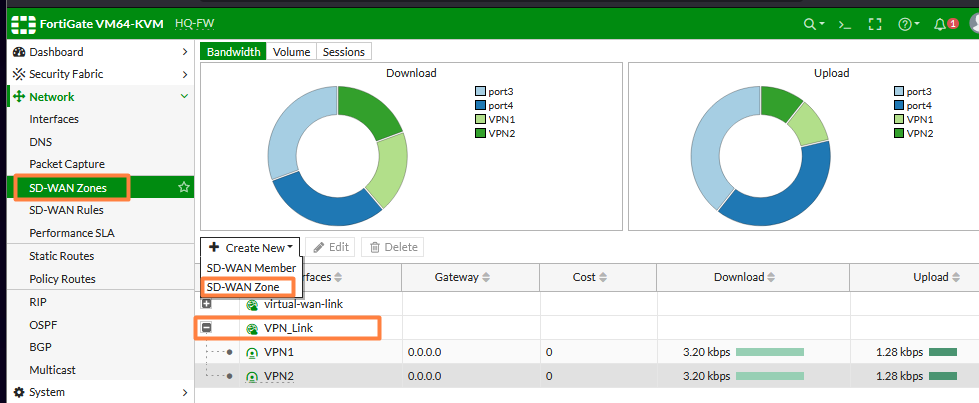The height and width of the screenshot is (403, 979).
Task: Click the Security Fabric icon
Action: pyautogui.click(x=19, y=74)
